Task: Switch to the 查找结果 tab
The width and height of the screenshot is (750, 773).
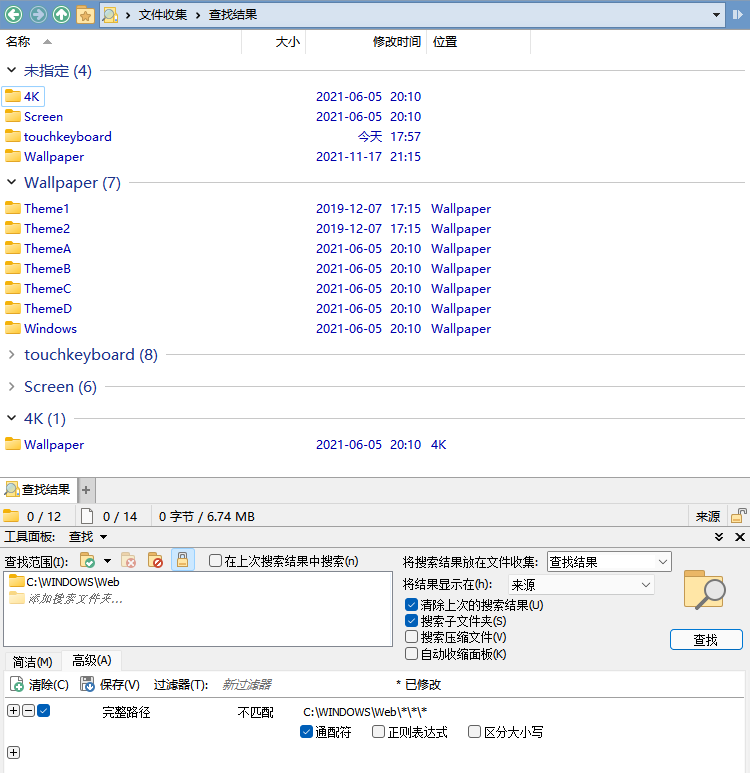Action: (x=38, y=490)
